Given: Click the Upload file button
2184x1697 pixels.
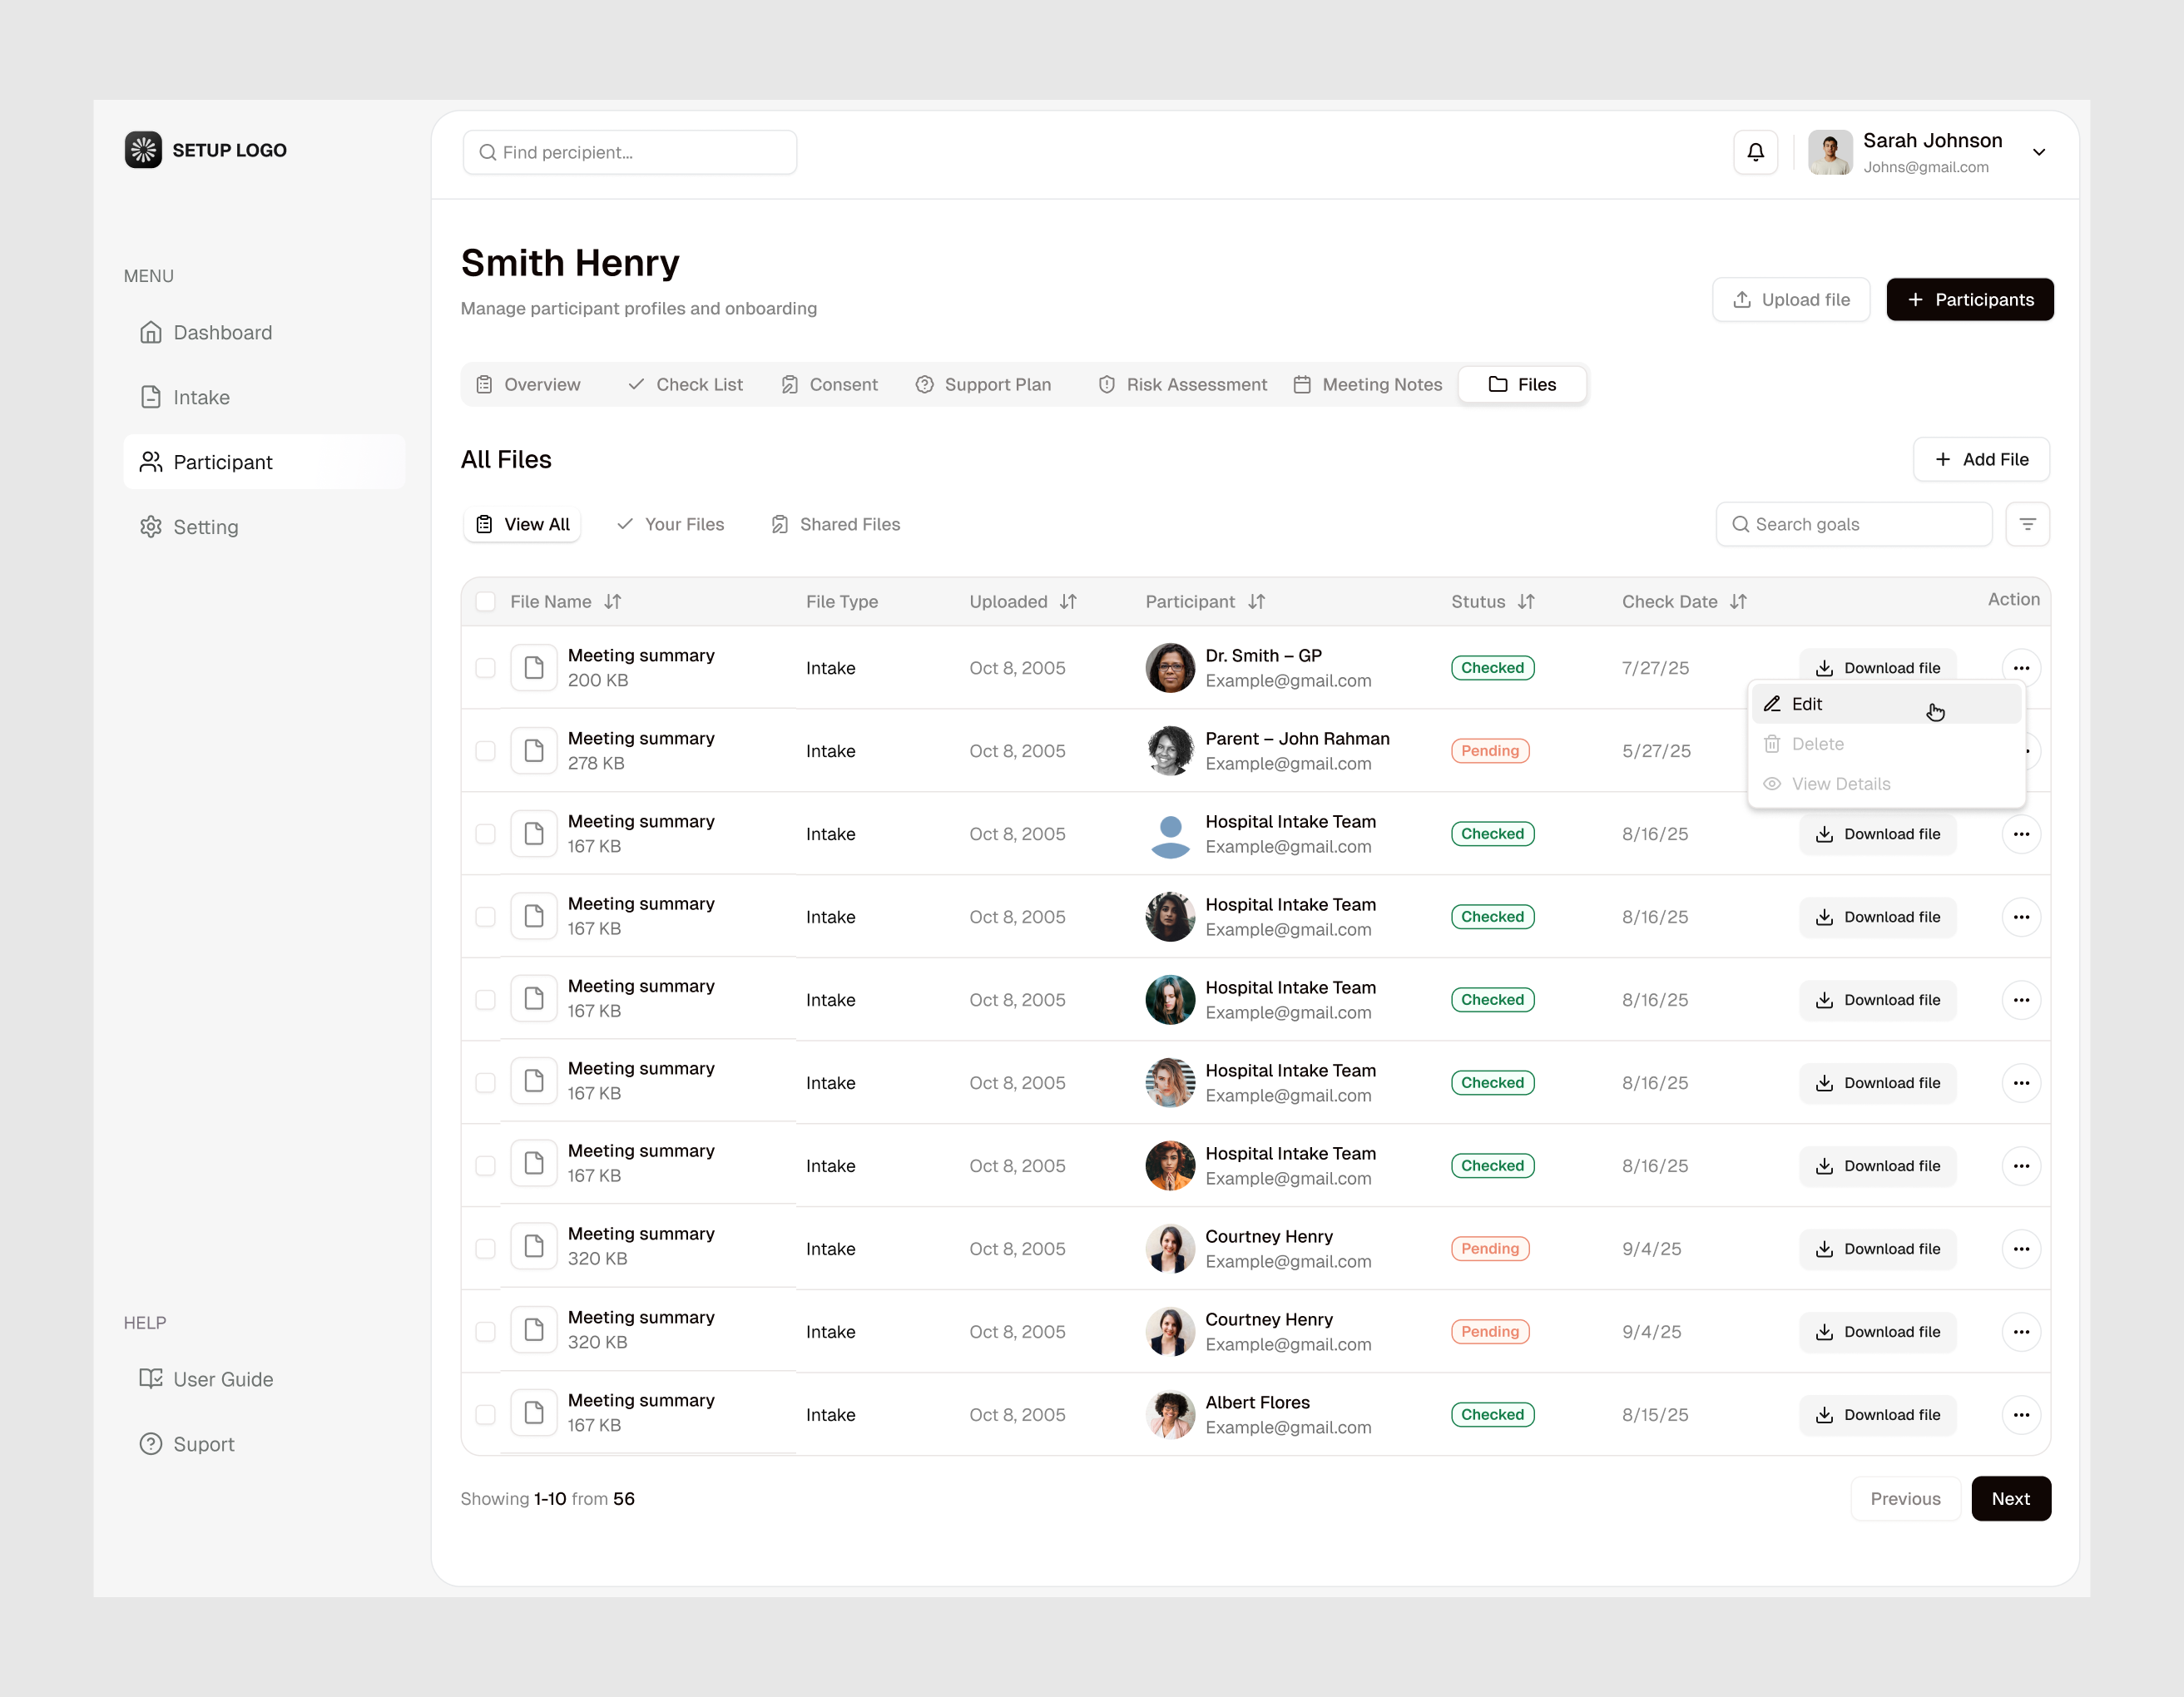Looking at the screenshot, I should pos(1791,299).
